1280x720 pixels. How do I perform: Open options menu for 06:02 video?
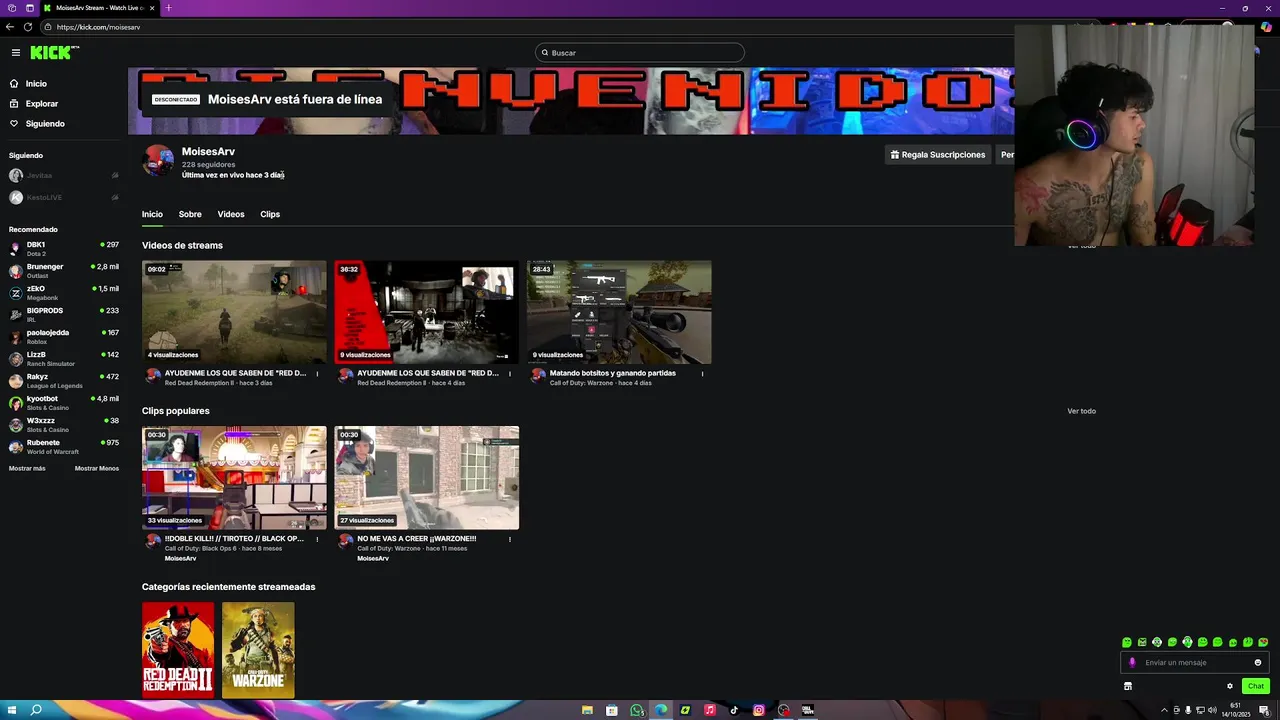[317, 374]
